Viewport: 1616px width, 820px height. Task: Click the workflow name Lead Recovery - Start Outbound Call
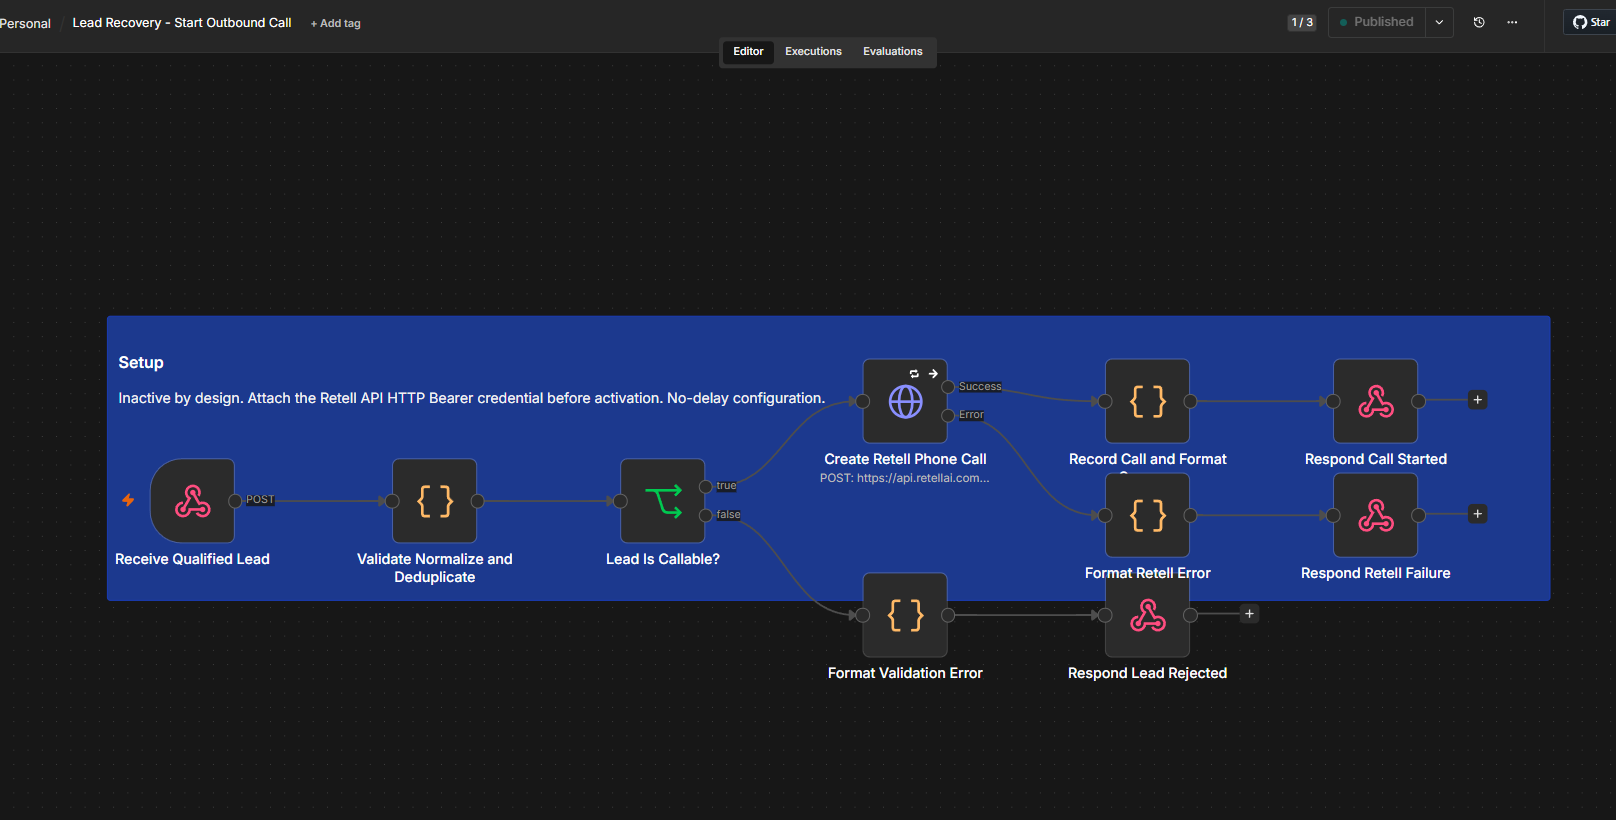(x=182, y=22)
